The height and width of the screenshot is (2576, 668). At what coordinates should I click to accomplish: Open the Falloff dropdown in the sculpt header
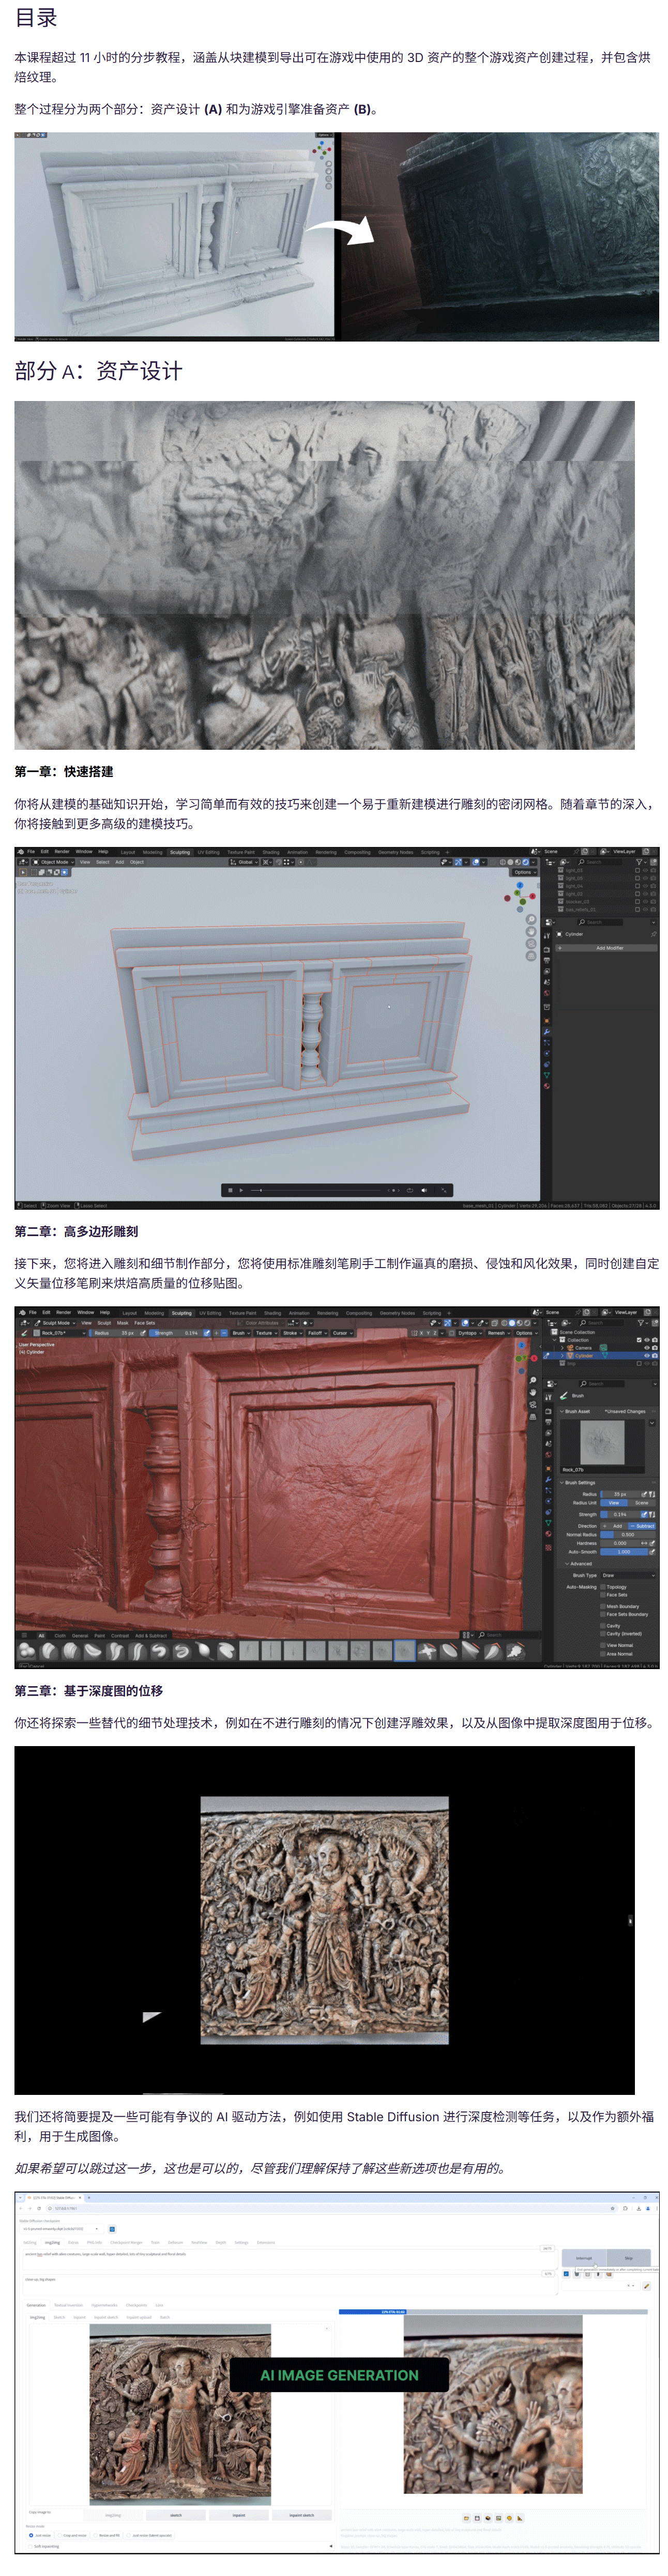click(317, 1333)
